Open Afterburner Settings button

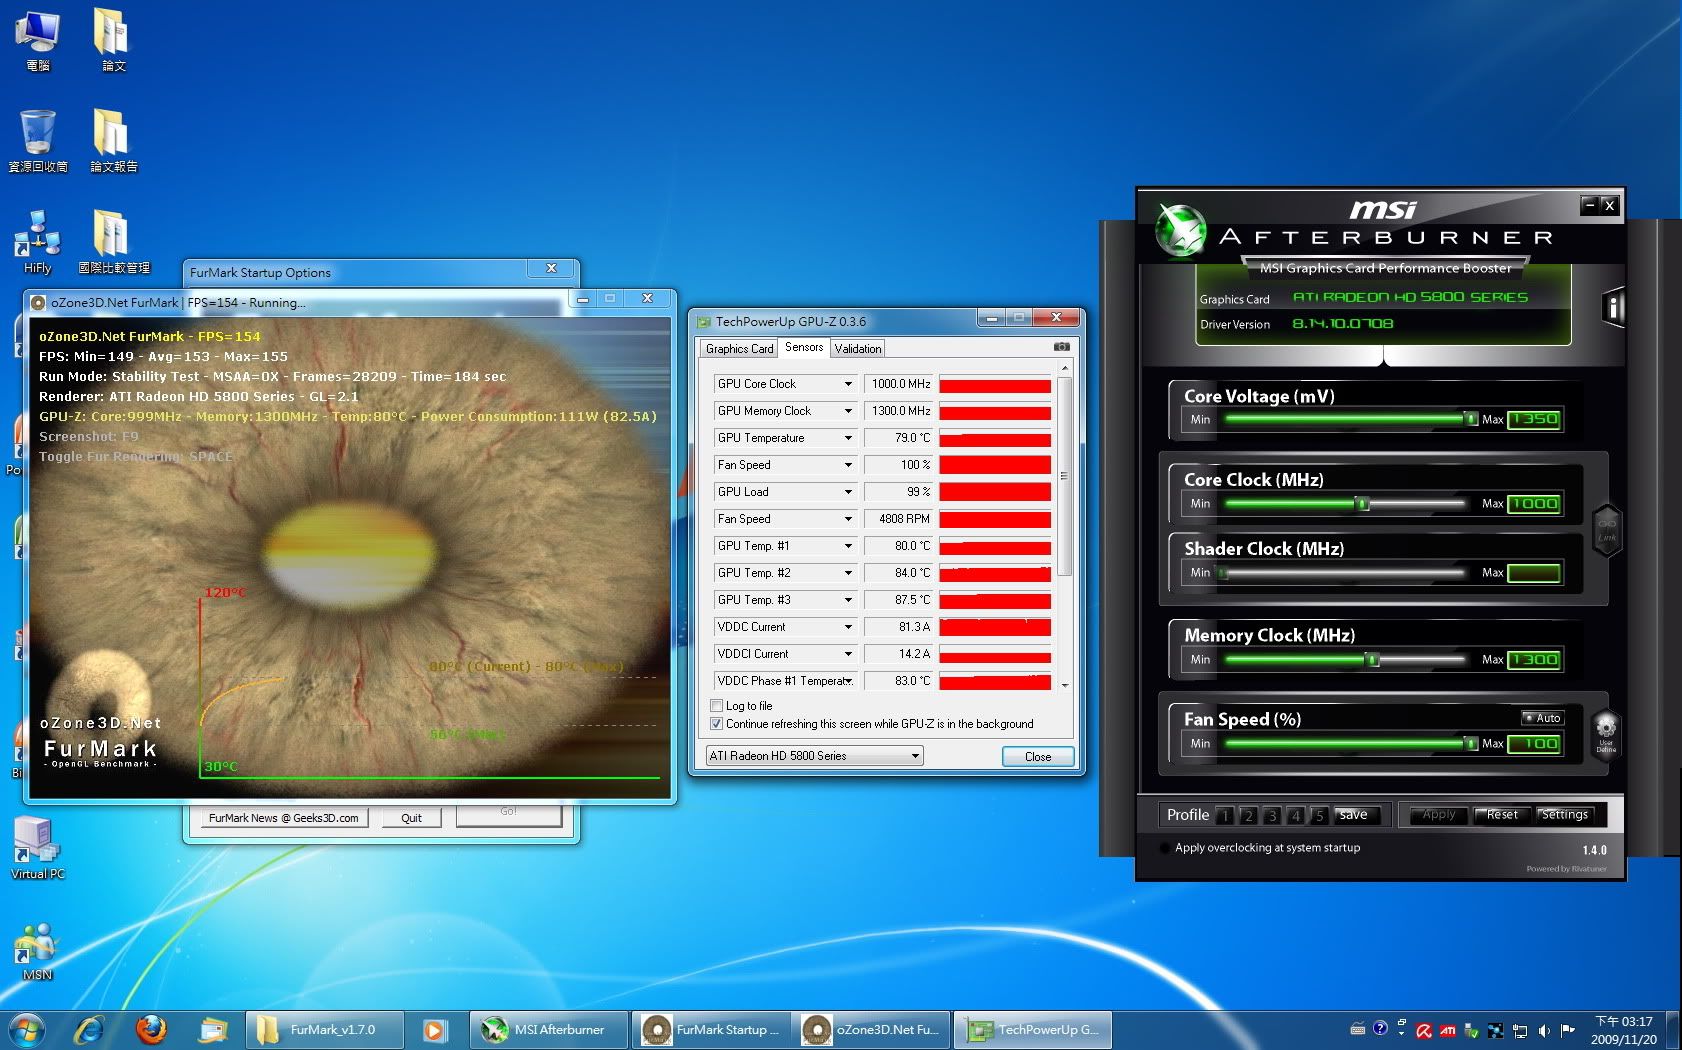point(1565,815)
